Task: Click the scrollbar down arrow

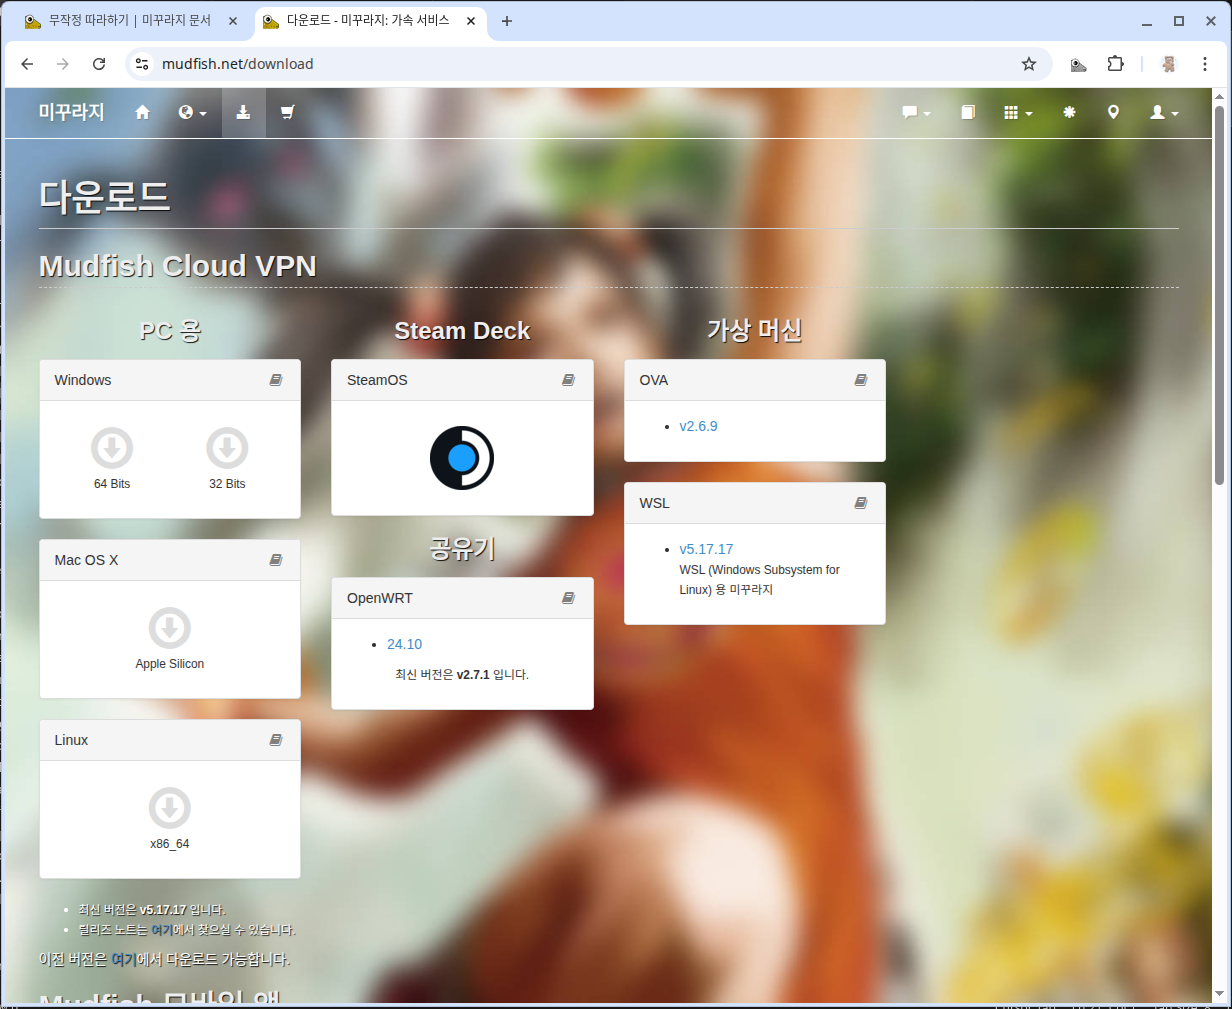Action: coord(1219,994)
